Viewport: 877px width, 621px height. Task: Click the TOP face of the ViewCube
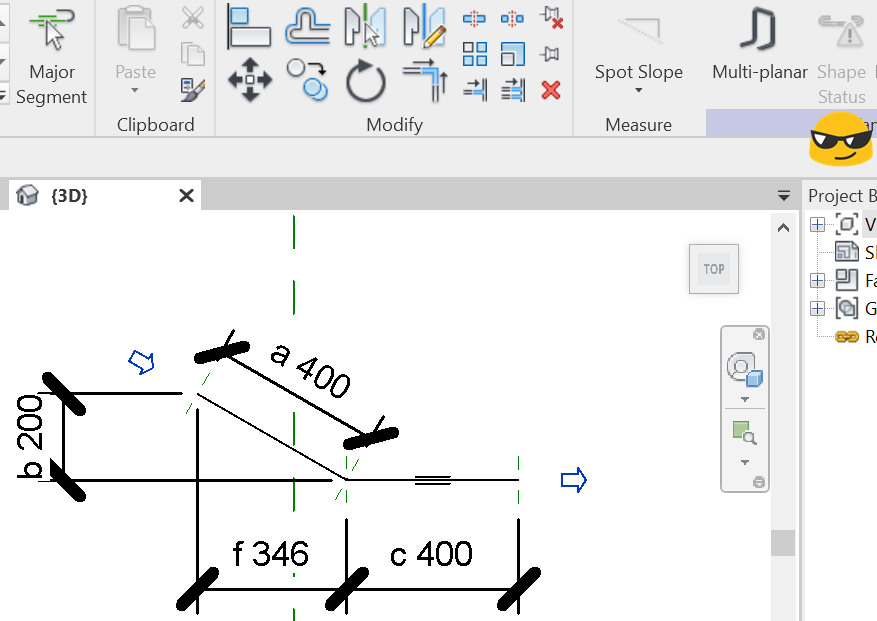(x=713, y=268)
